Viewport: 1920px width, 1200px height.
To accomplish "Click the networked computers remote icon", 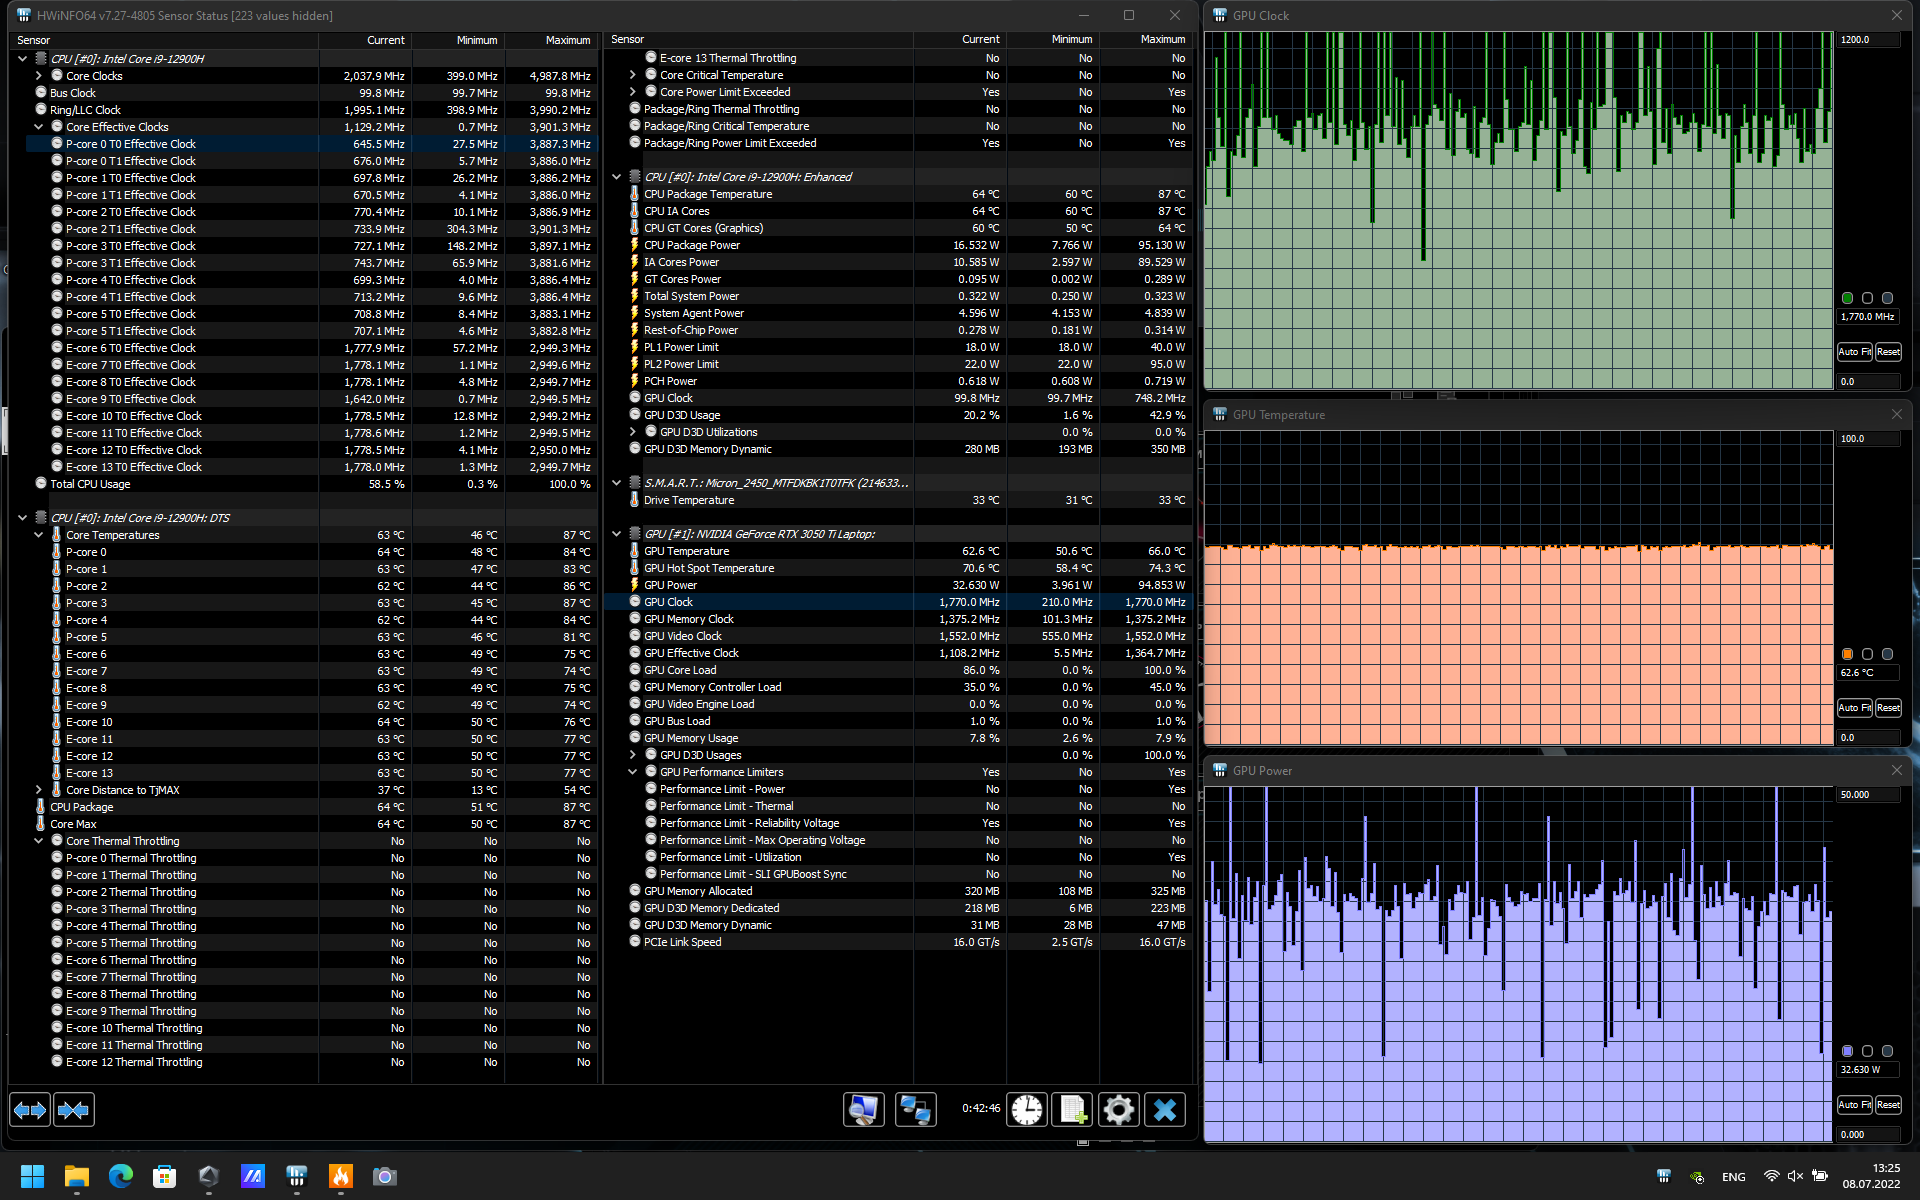I will point(915,1110).
